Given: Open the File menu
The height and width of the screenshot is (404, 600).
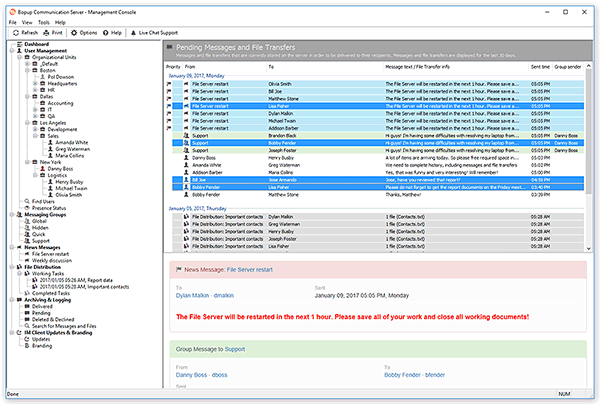Looking at the screenshot, I should point(13,23).
